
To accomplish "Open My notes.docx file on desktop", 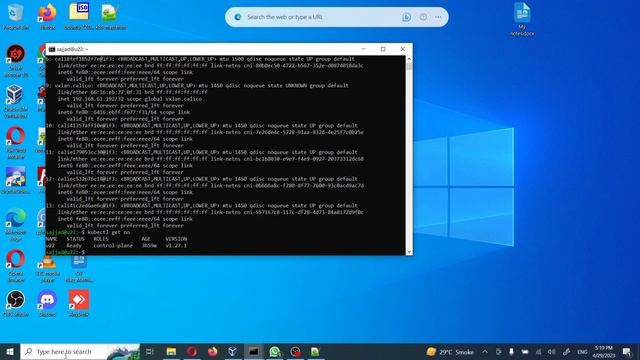I will (x=522, y=19).
